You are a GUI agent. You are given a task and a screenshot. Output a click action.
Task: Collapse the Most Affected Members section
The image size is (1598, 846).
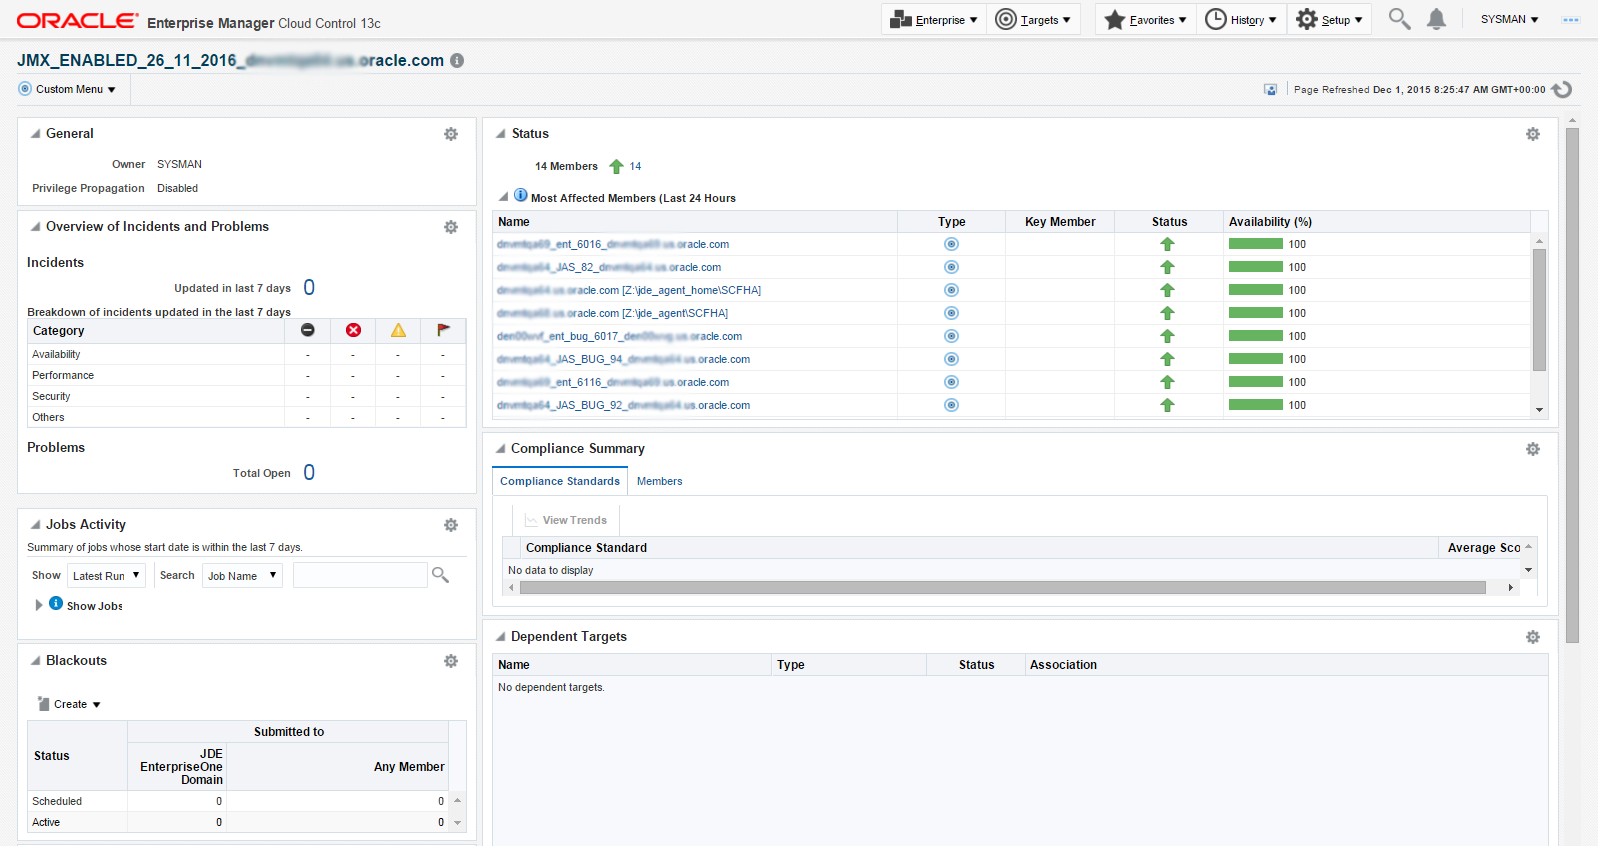point(504,197)
